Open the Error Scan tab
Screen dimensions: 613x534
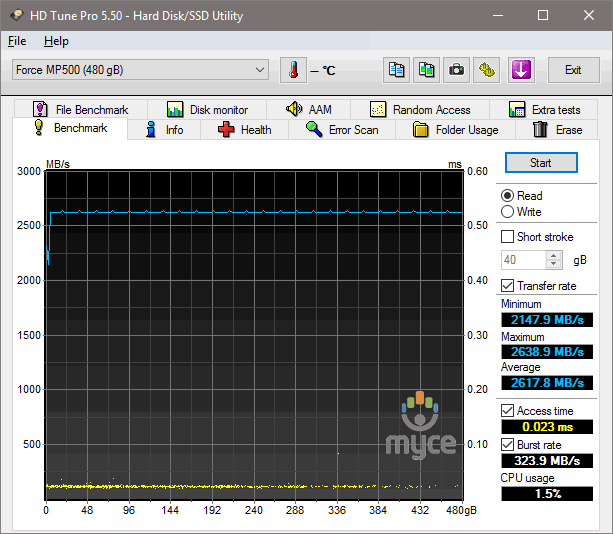pyautogui.click(x=342, y=129)
